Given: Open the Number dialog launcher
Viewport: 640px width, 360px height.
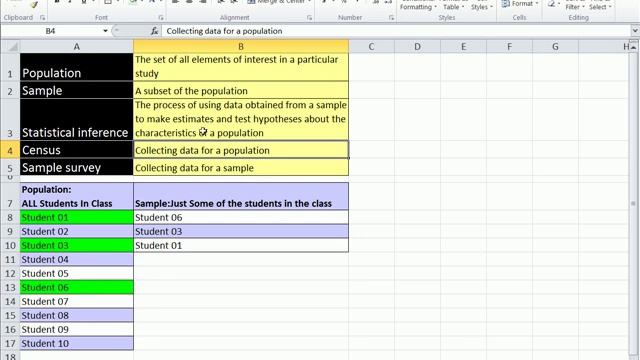Looking at the screenshot, I should (x=391, y=18).
